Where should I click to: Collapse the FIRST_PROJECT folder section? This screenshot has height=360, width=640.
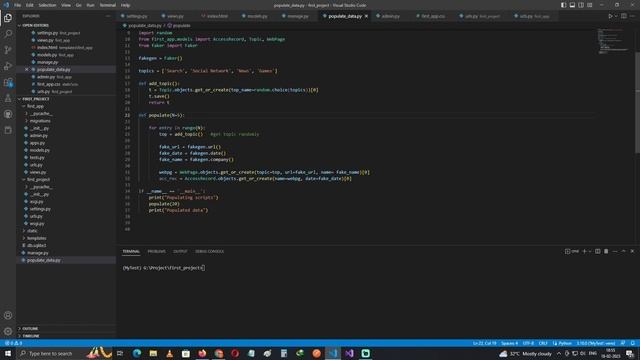click(36, 99)
